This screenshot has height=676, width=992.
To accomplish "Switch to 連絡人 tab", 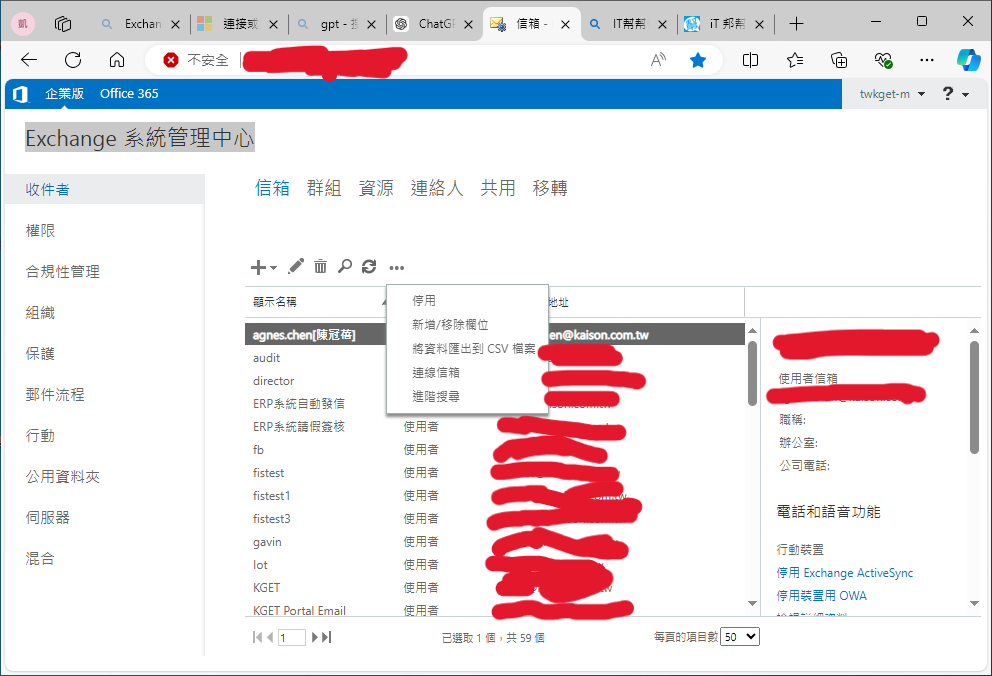I will coord(437,188).
